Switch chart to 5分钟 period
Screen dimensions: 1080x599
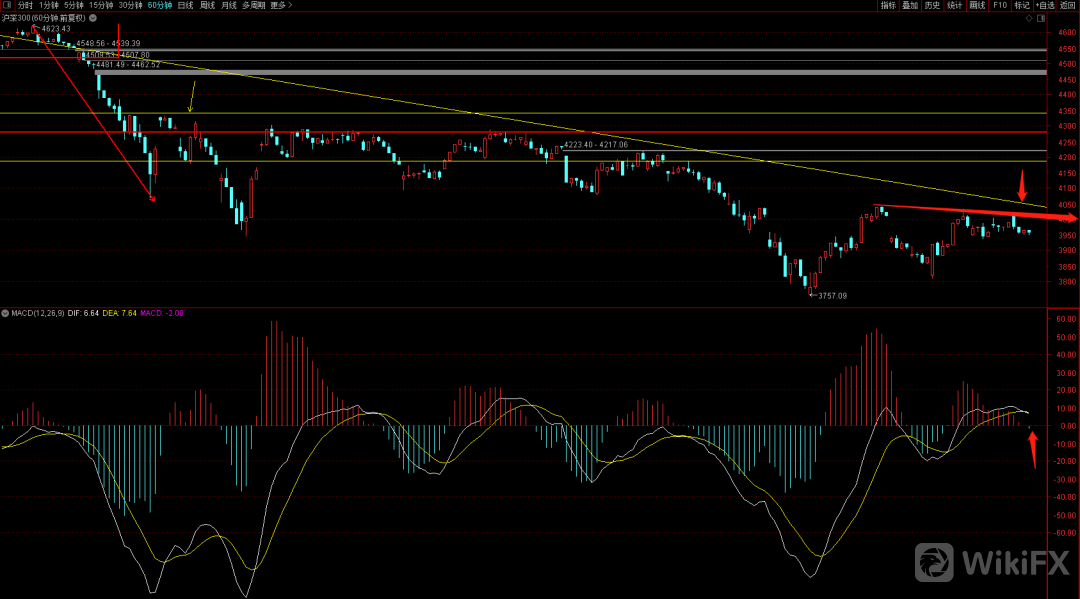coord(74,5)
